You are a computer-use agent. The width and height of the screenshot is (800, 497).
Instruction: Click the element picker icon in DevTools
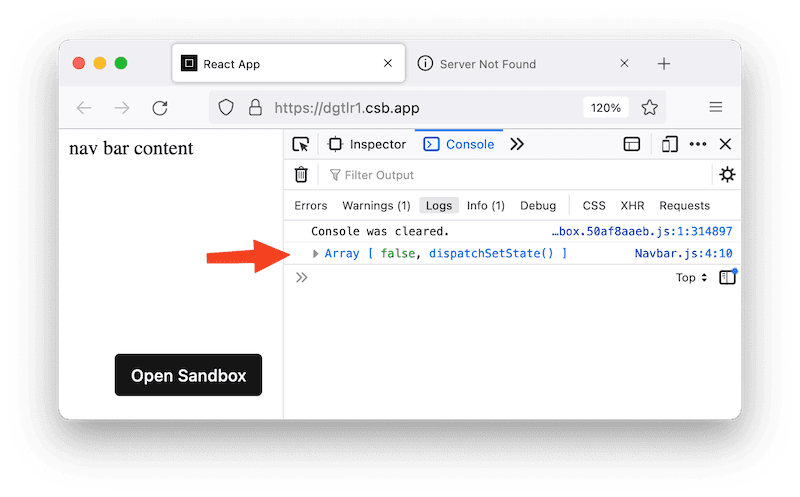coord(301,144)
